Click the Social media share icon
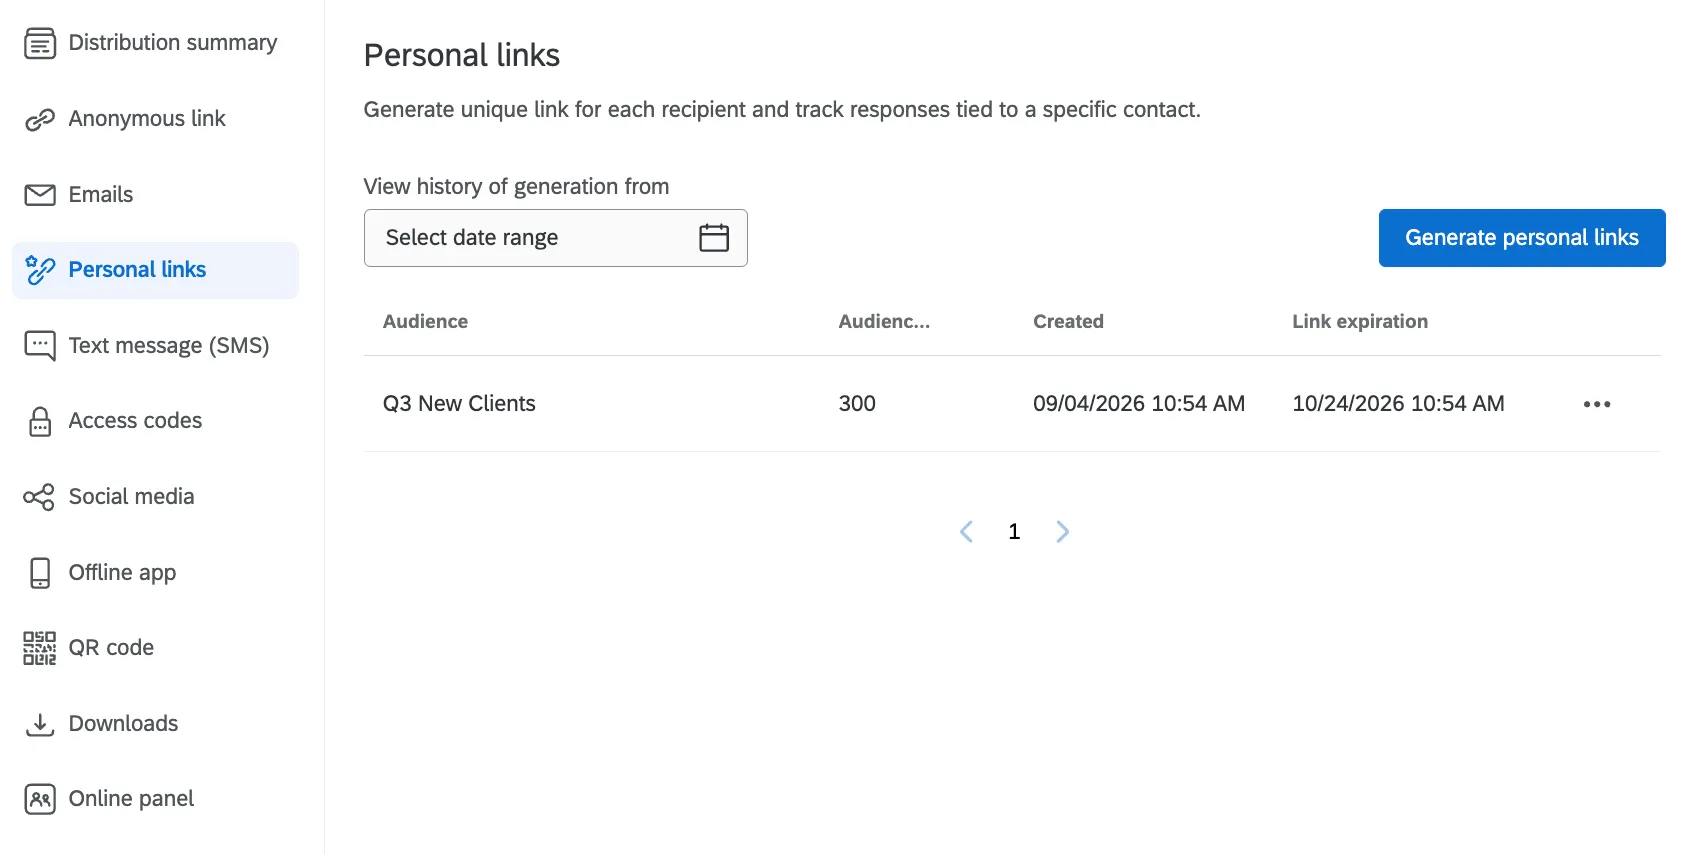 [x=40, y=497]
